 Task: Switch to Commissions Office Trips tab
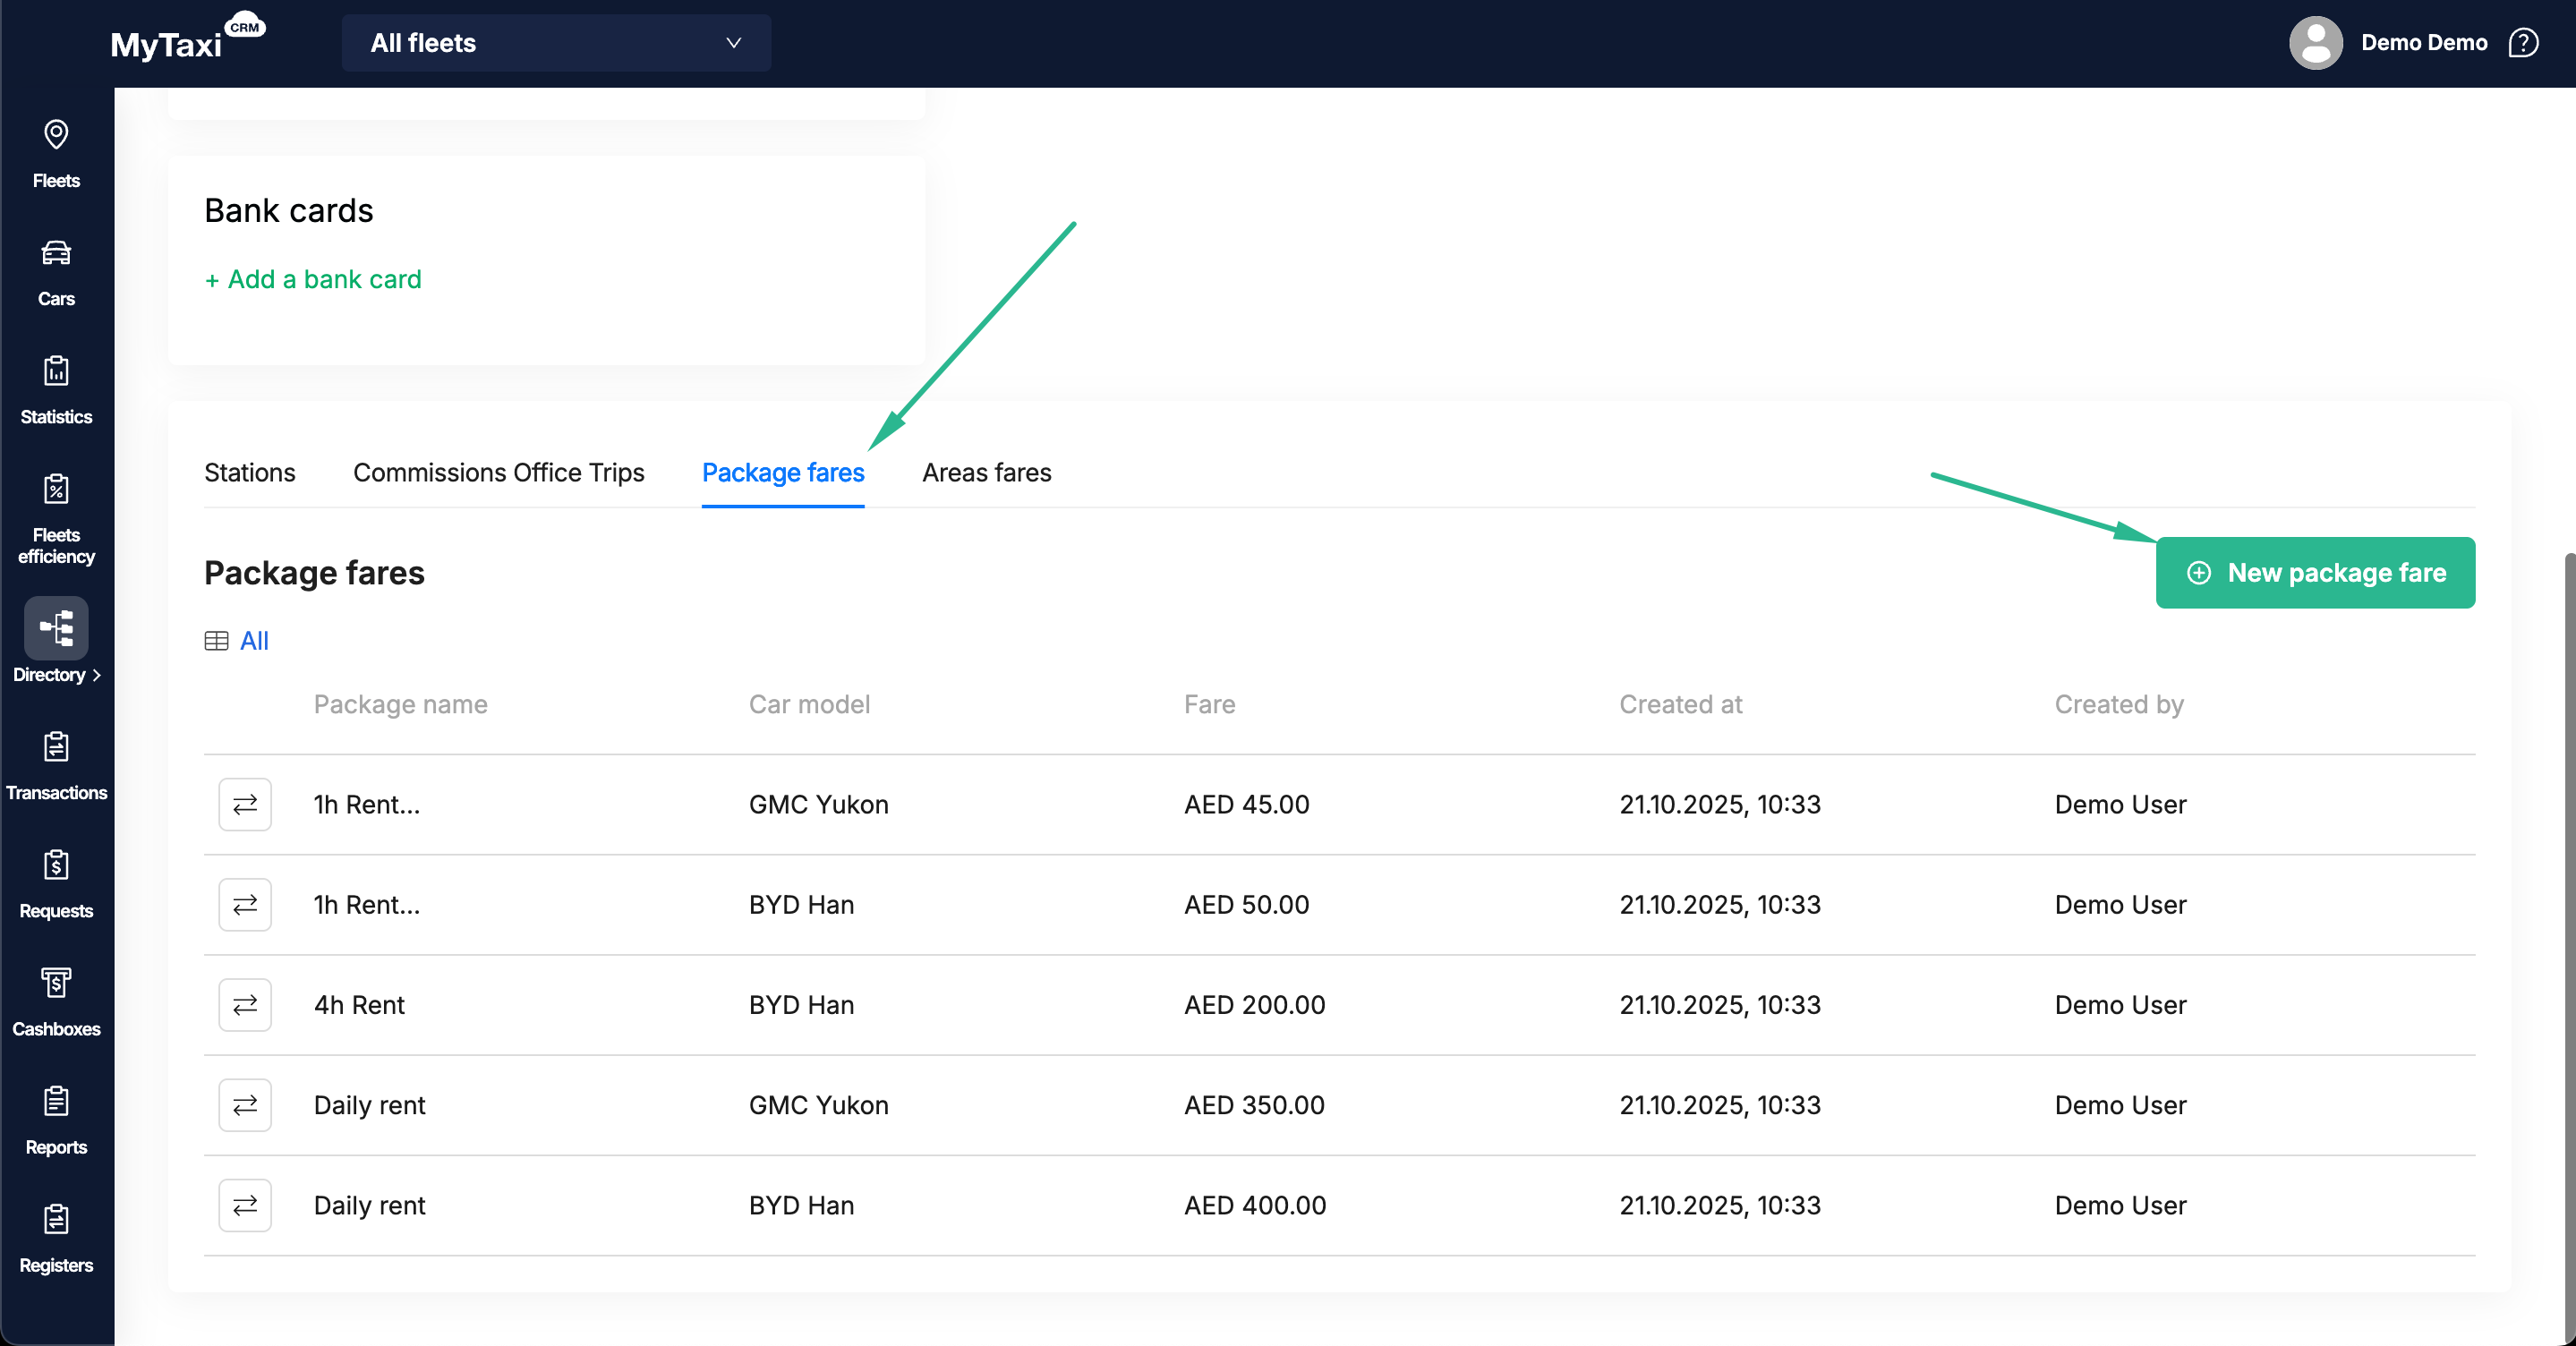[x=498, y=472]
